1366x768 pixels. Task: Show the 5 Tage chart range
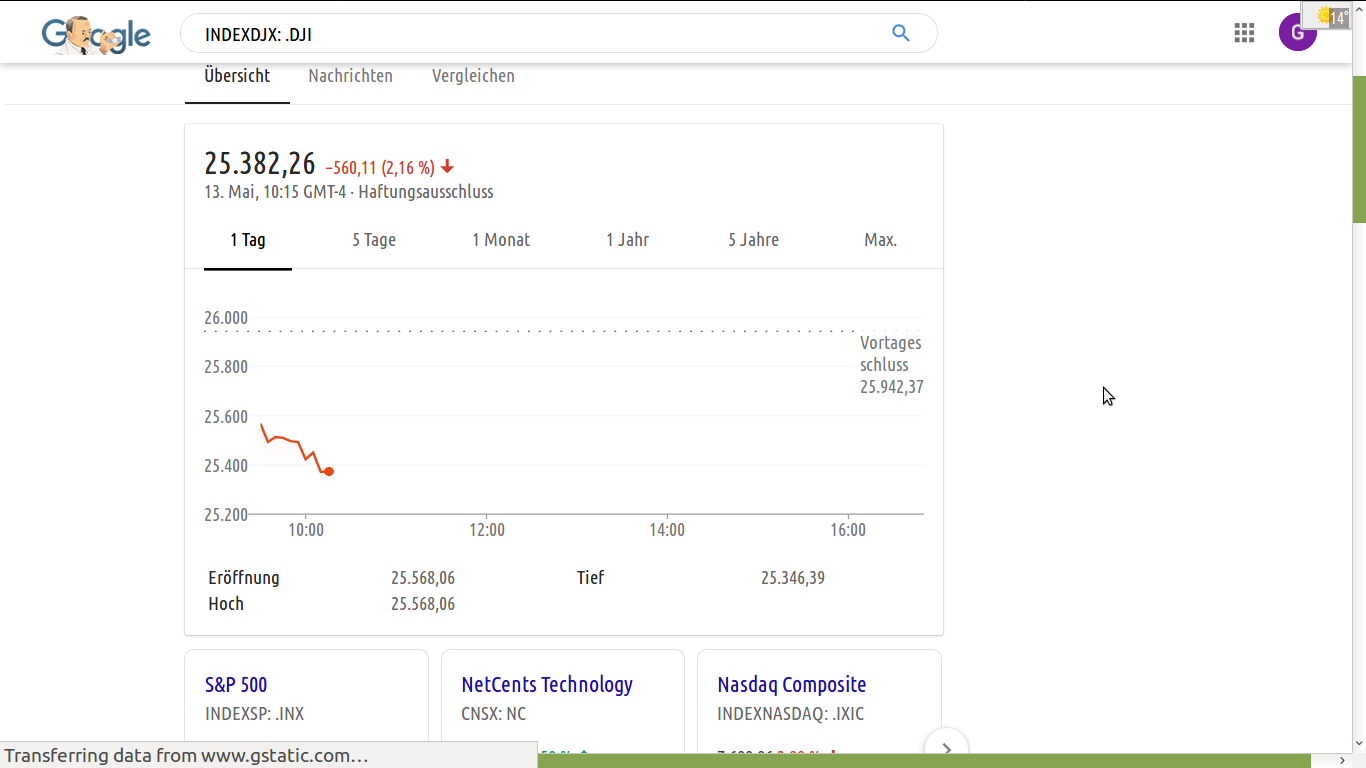coord(373,240)
